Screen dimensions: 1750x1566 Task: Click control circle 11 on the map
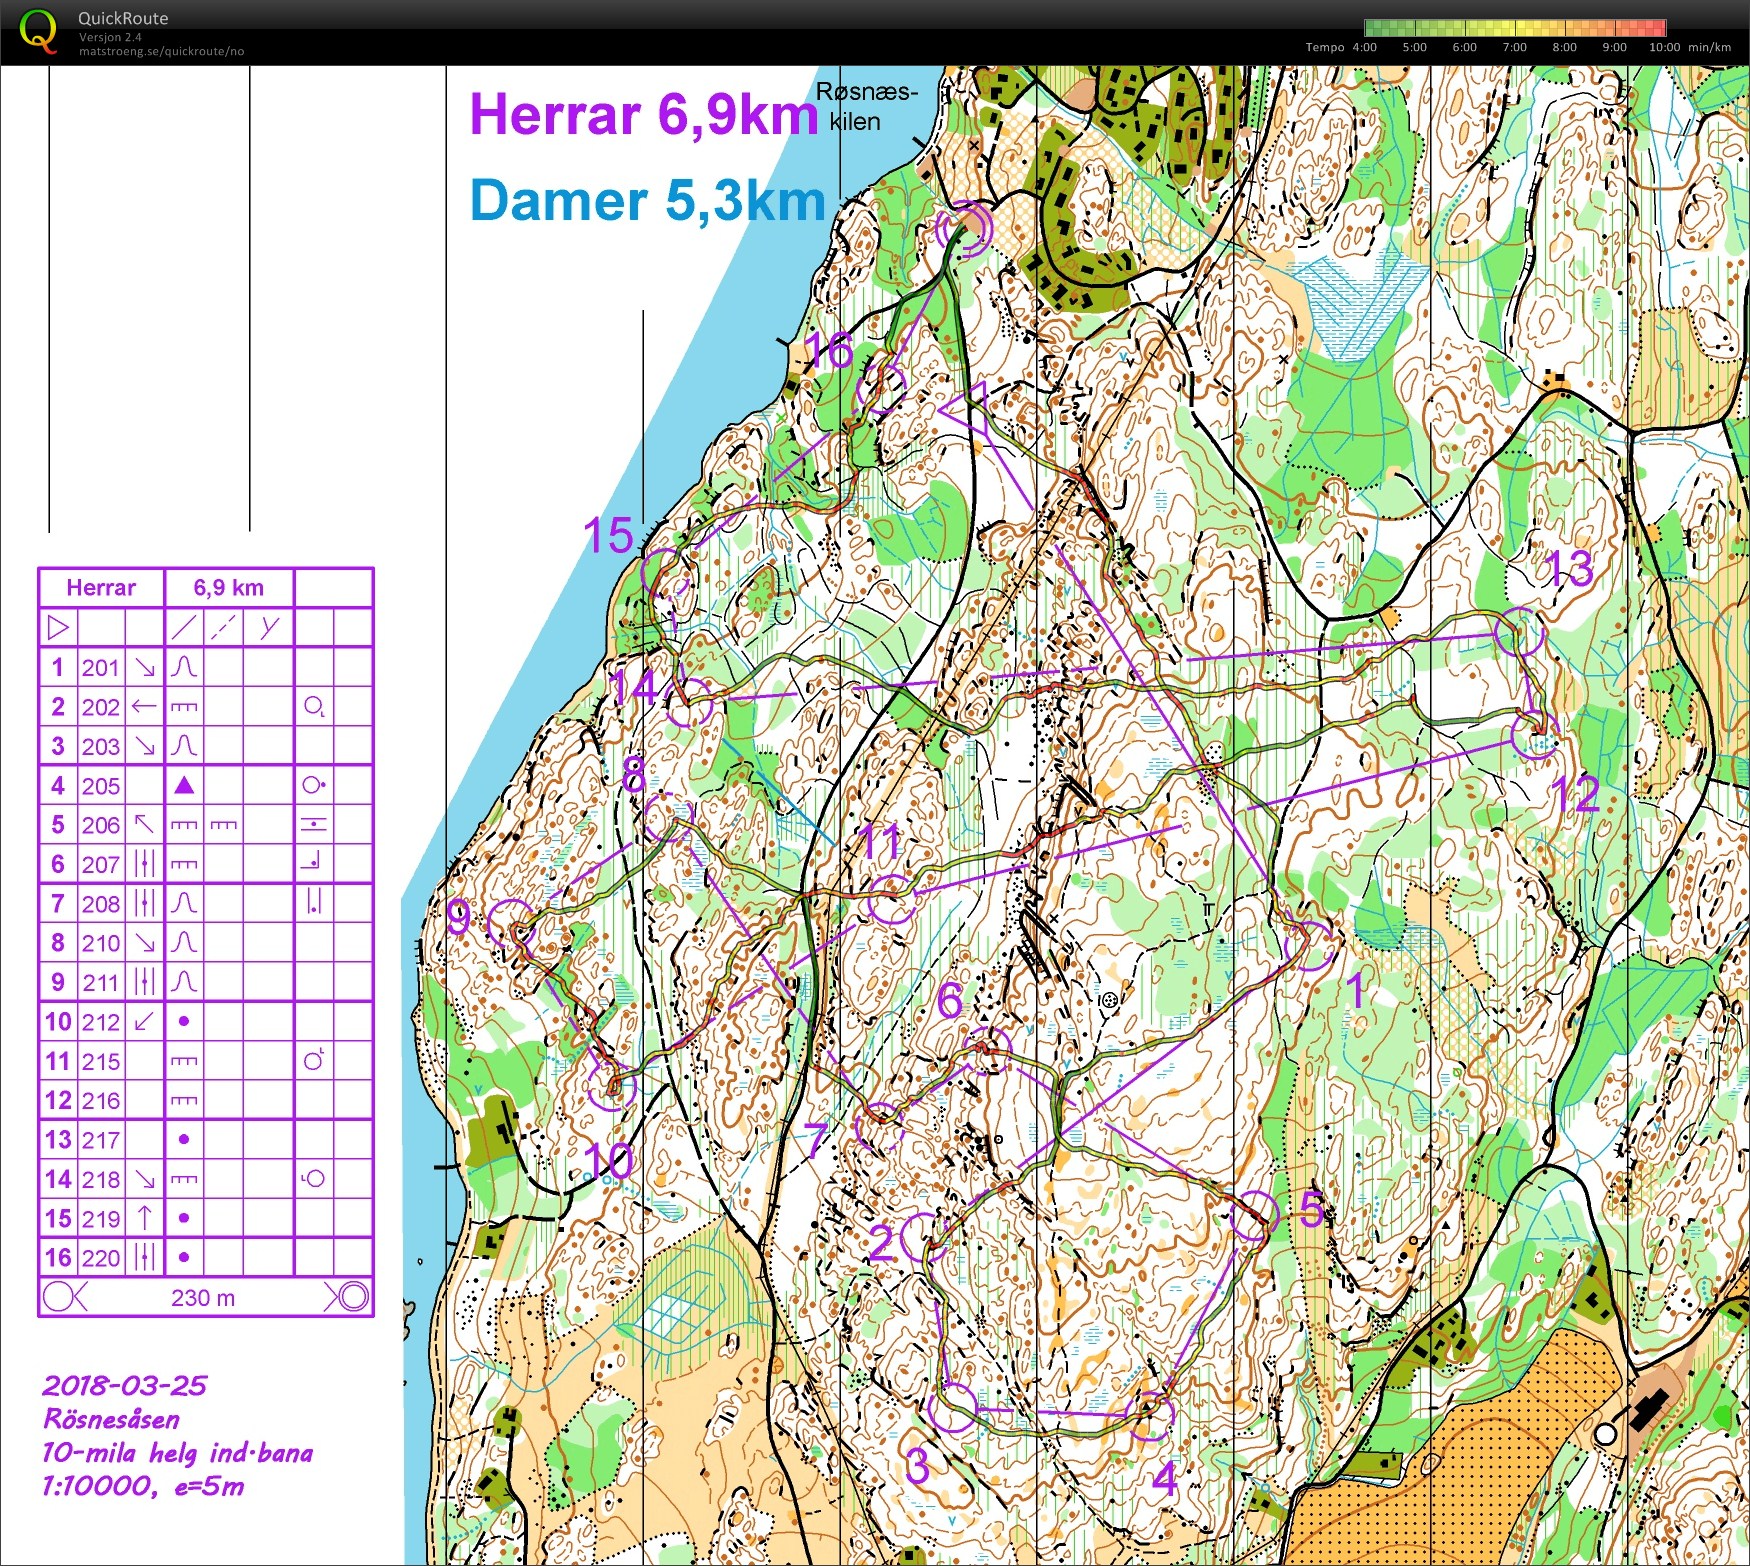[891, 899]
